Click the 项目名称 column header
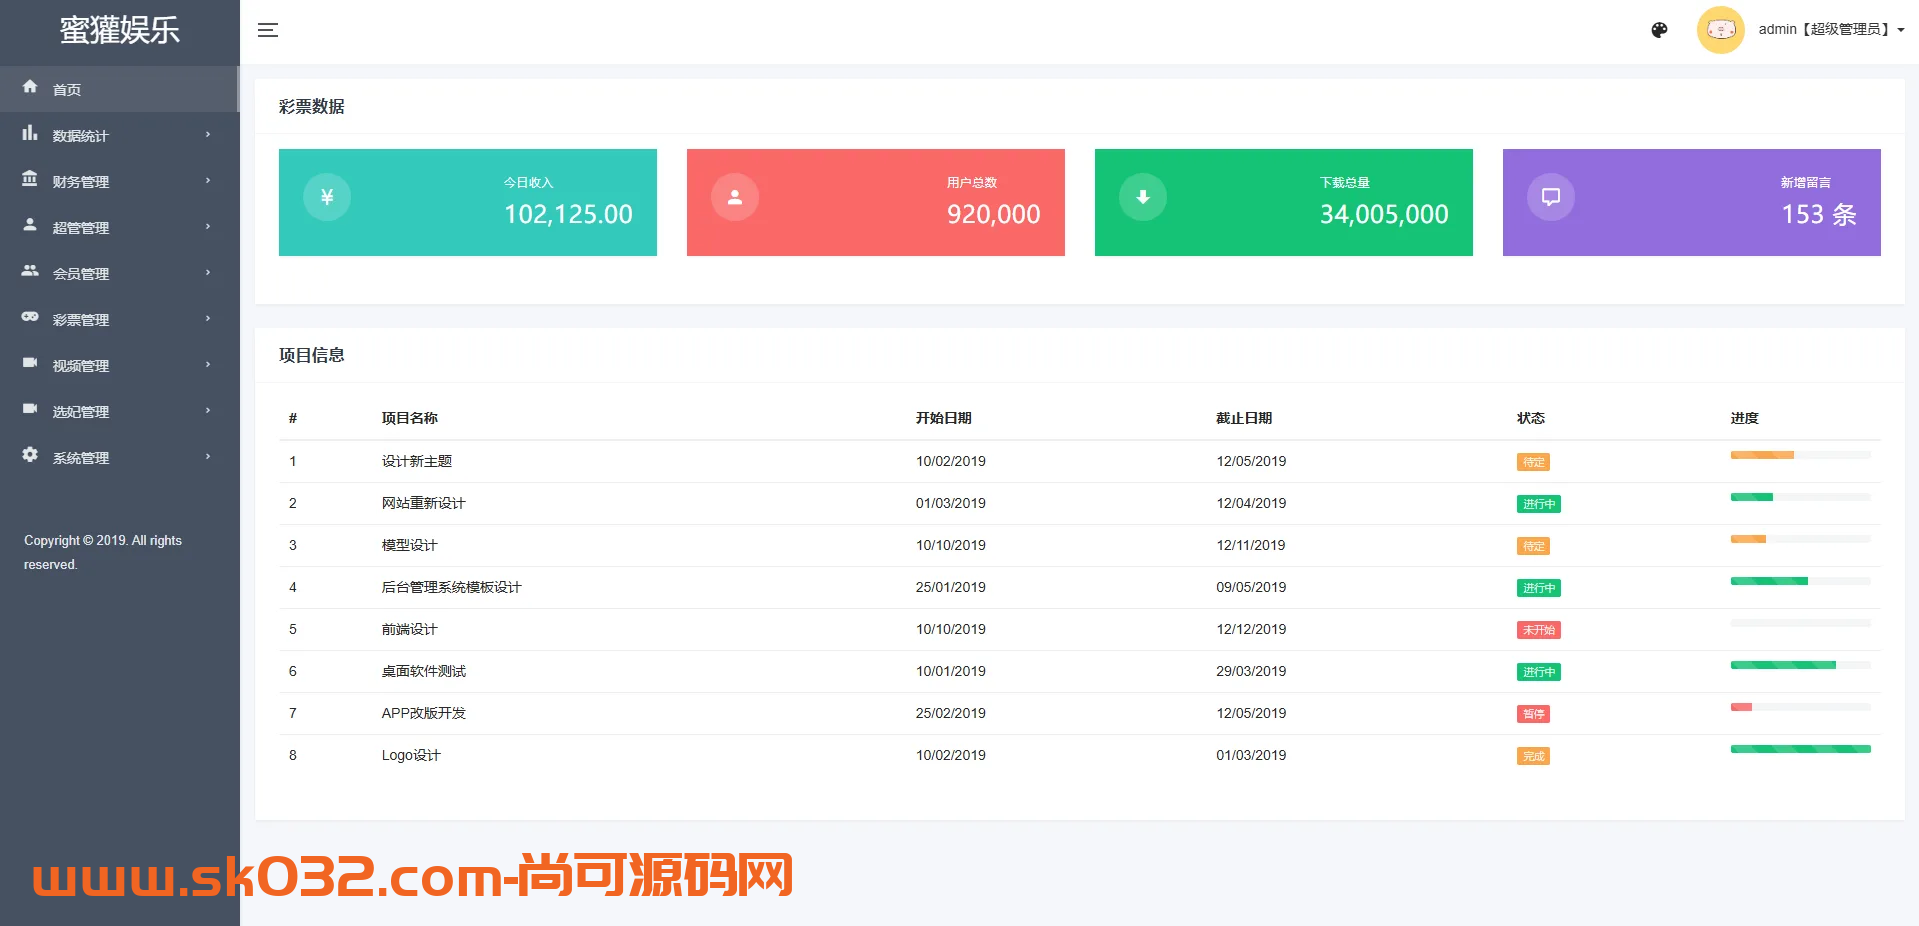Image resolution: width=1919 pixels, height=926 pixels. pos(409,418)
